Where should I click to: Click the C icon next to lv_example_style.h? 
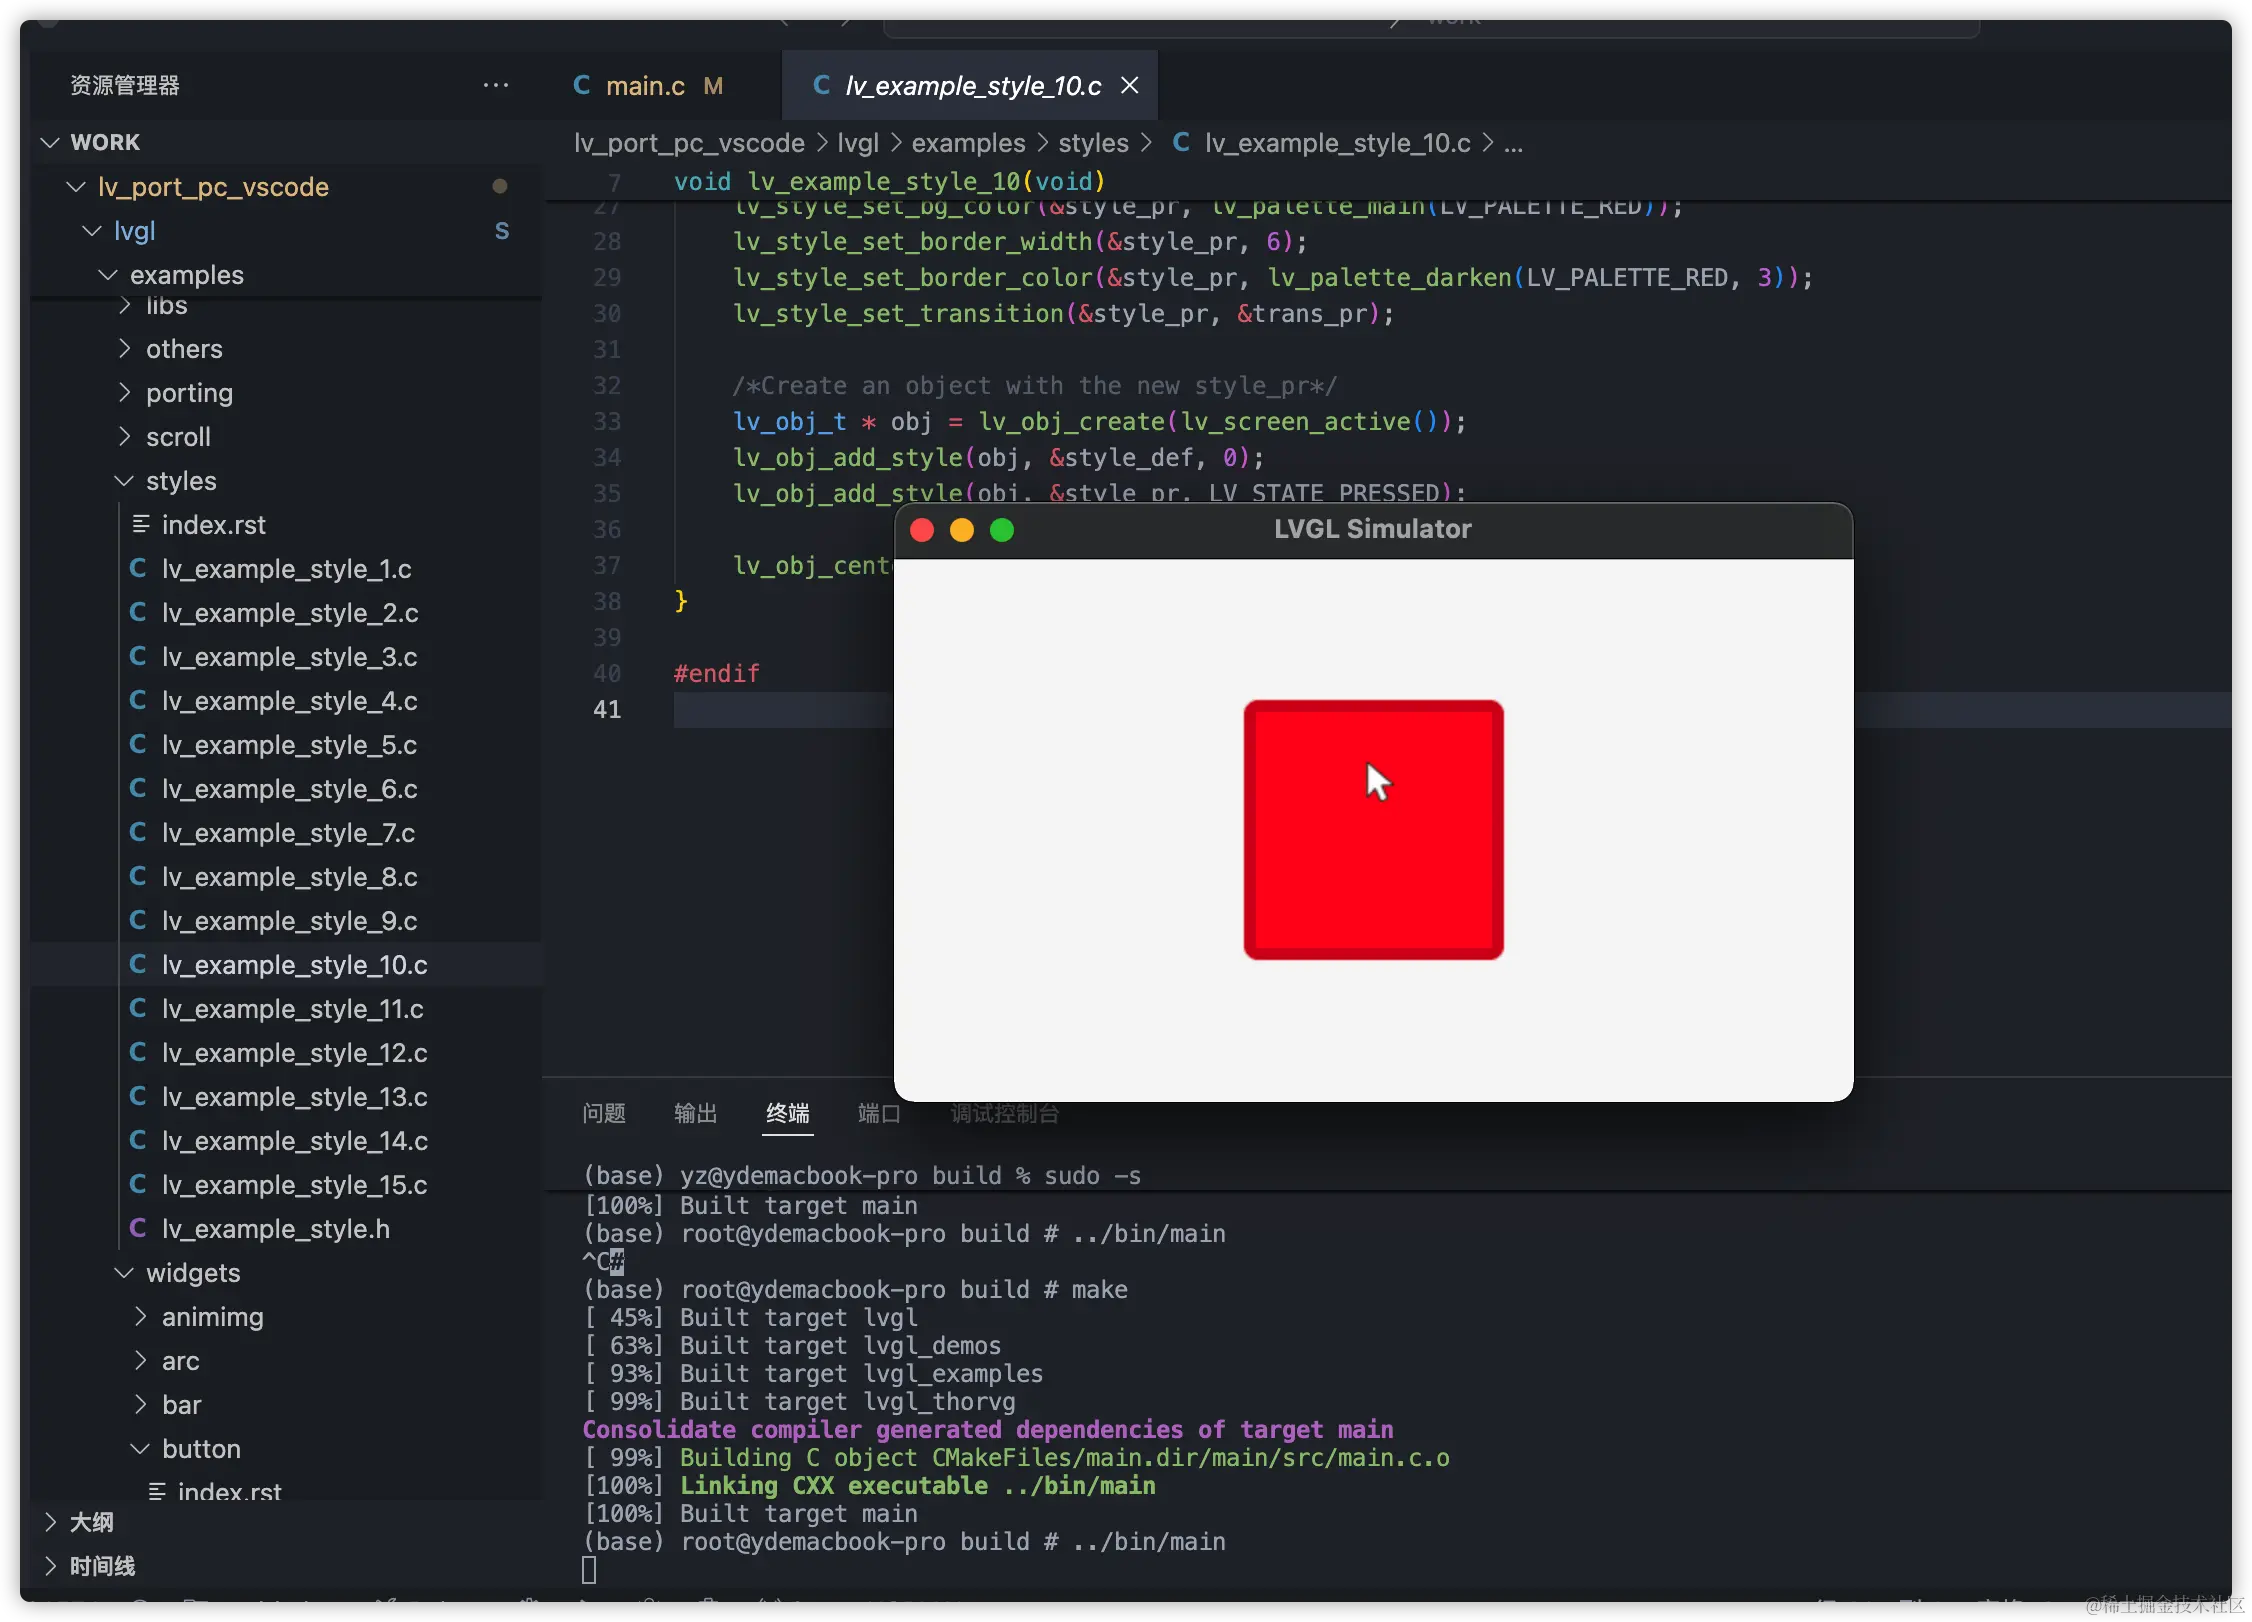point(139,1228)
